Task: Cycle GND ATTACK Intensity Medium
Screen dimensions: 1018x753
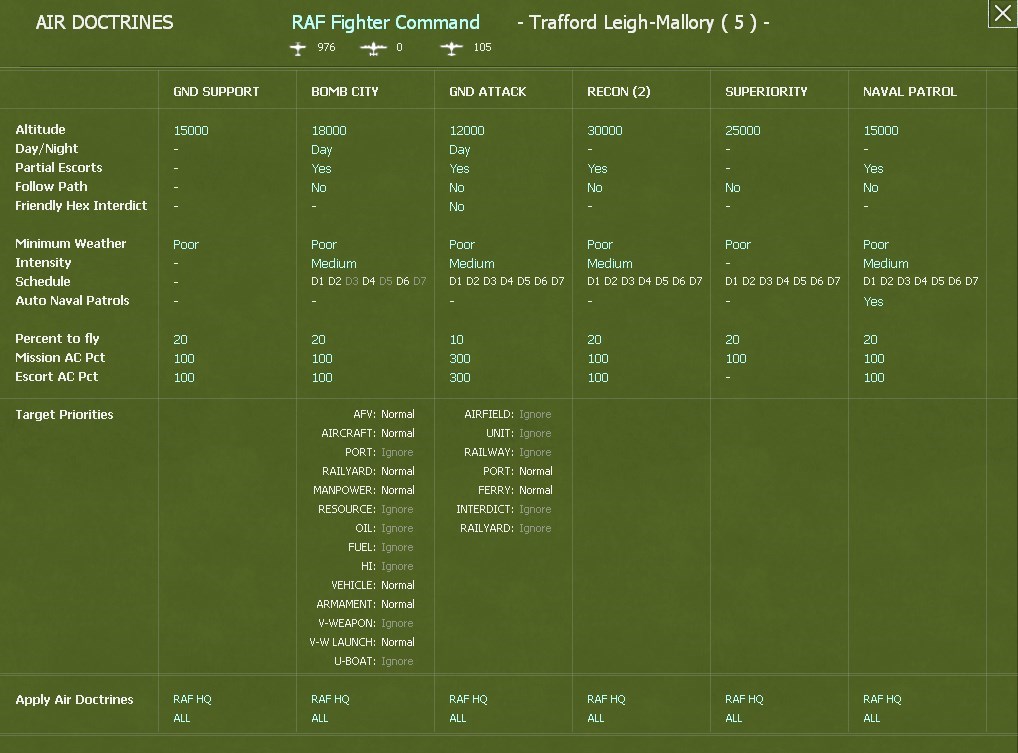Action: click(x=471, y=264)
